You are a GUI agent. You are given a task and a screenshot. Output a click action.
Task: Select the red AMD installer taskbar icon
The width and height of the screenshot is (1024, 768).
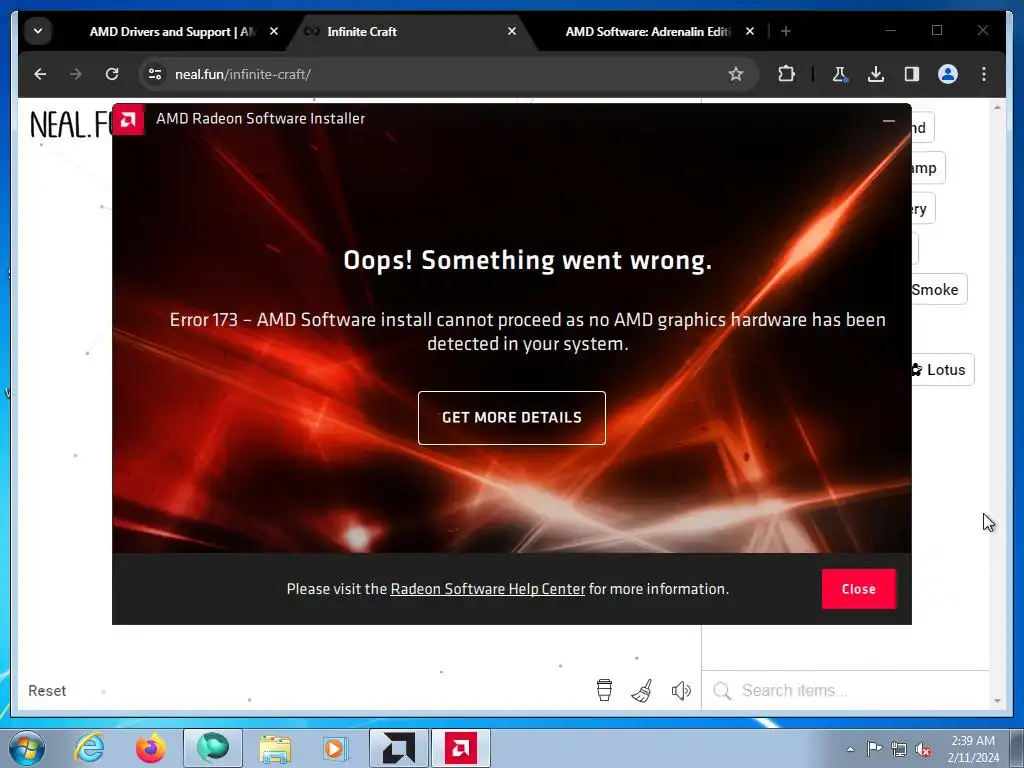[460, 748]
